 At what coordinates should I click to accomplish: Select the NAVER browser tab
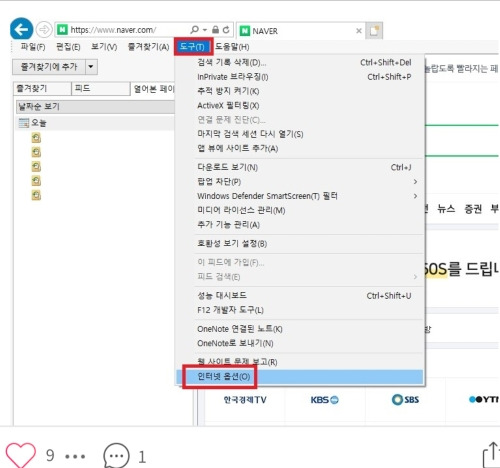[x=301, y=31]
